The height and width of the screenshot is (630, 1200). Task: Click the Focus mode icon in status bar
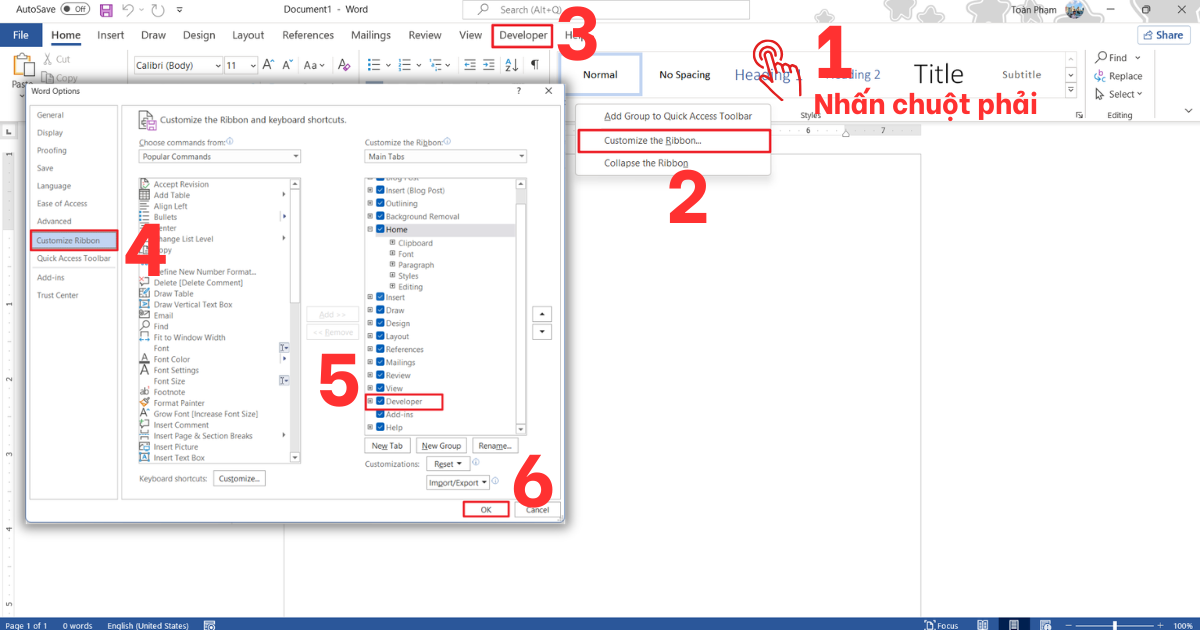click(929, 625)
